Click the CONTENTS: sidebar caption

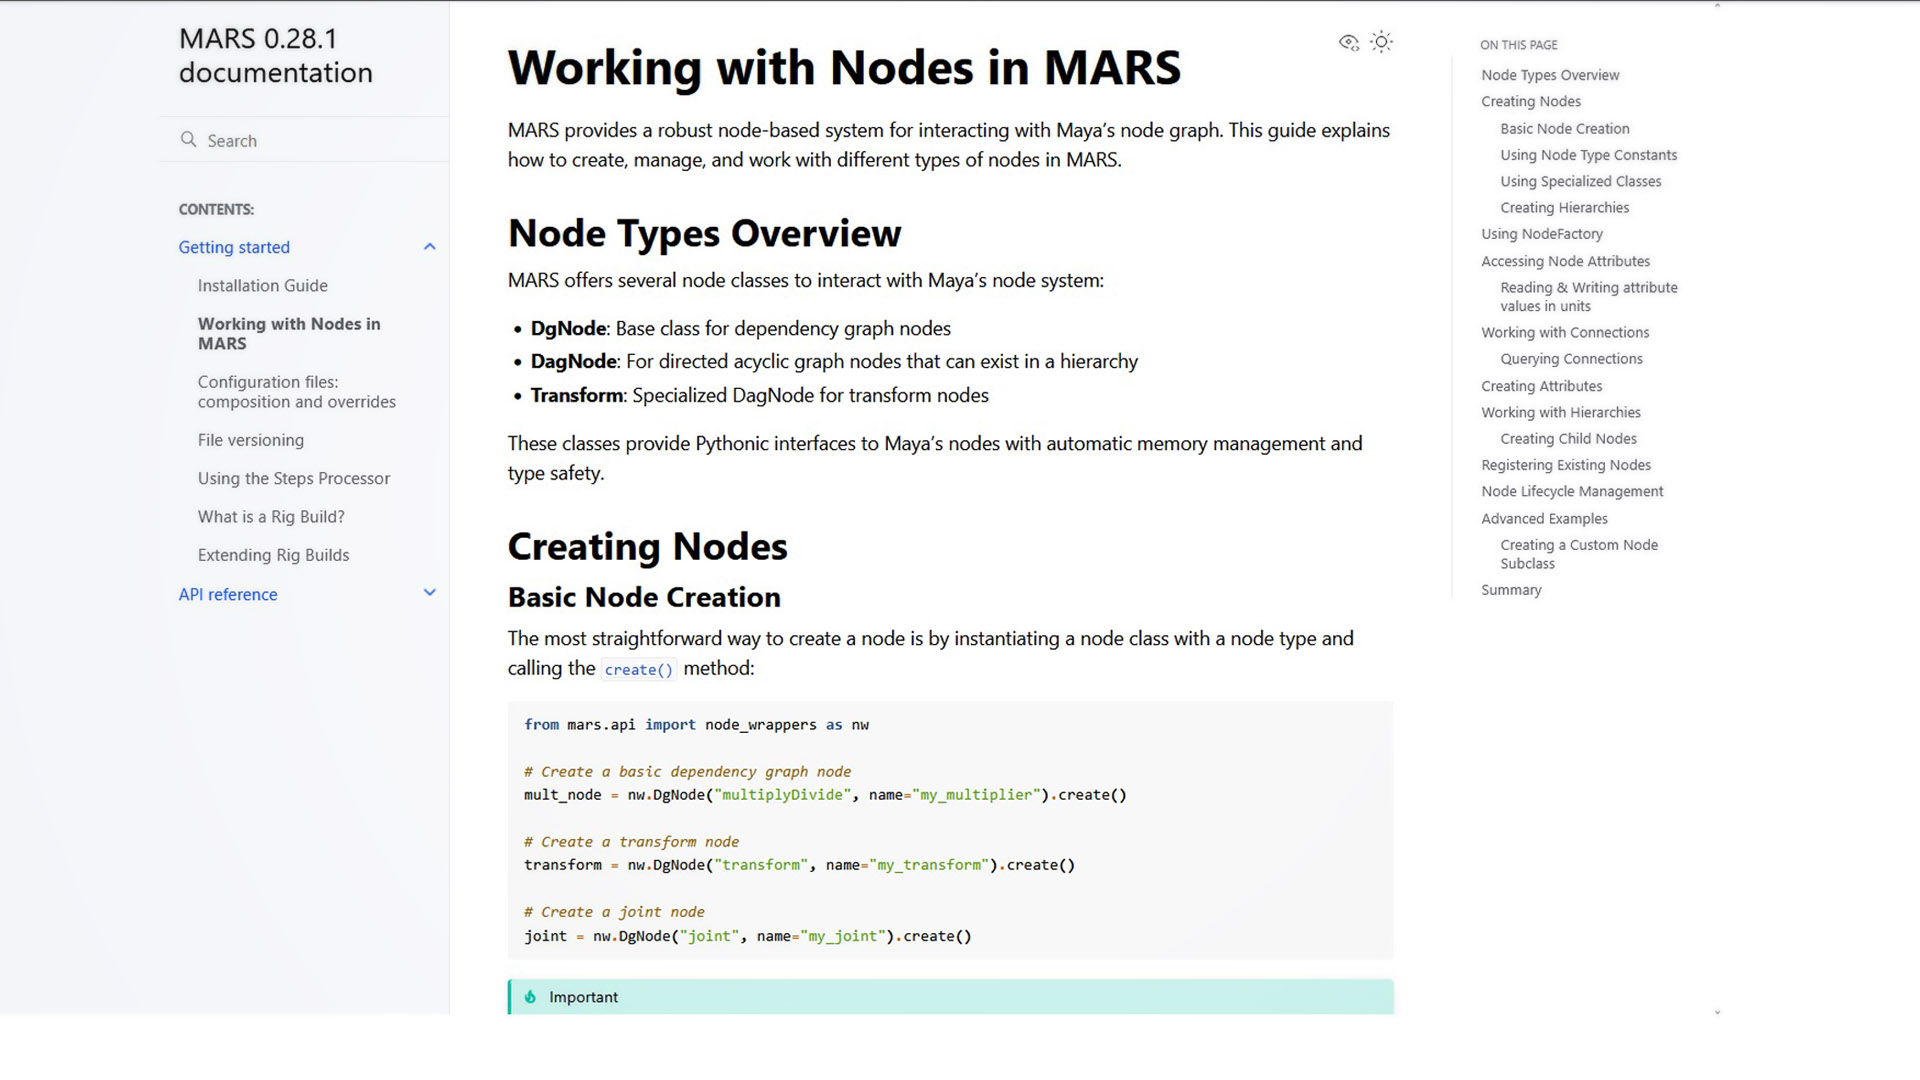216,209
